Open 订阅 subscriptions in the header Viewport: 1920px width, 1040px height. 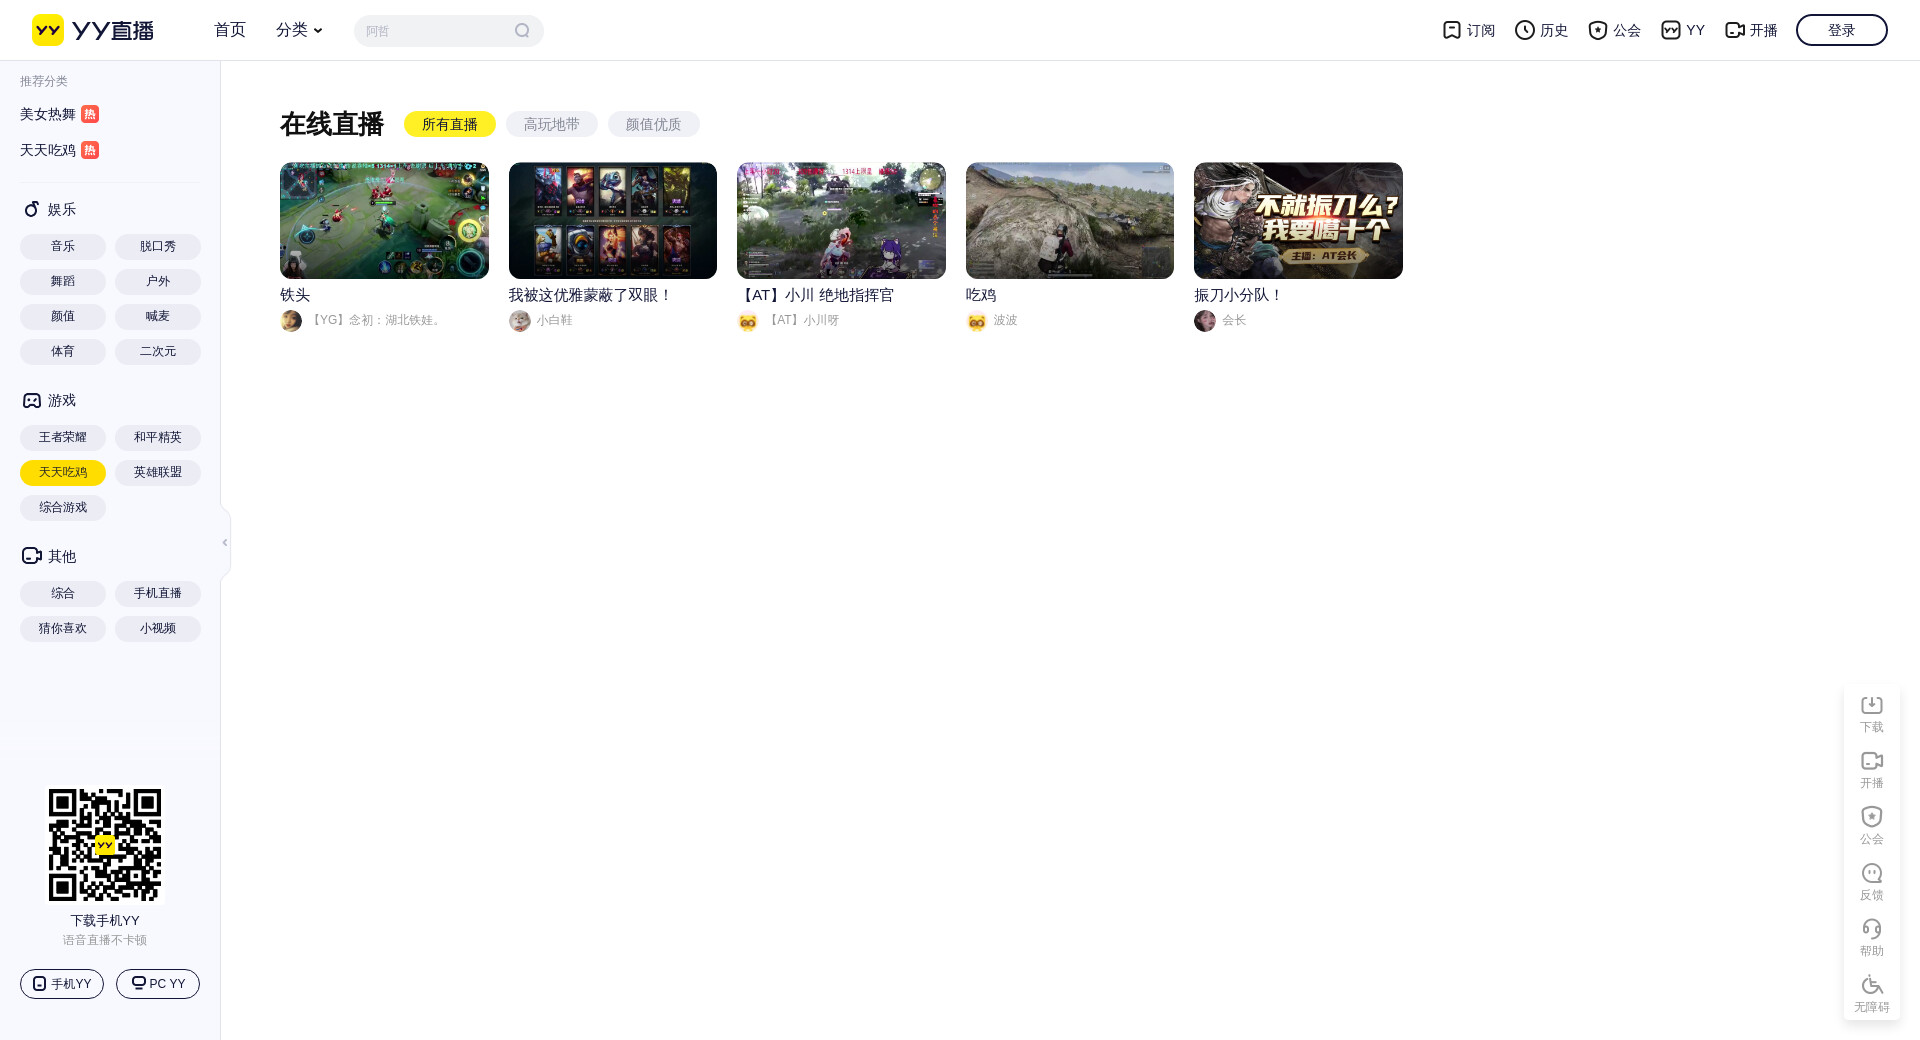pos(1468,30)
